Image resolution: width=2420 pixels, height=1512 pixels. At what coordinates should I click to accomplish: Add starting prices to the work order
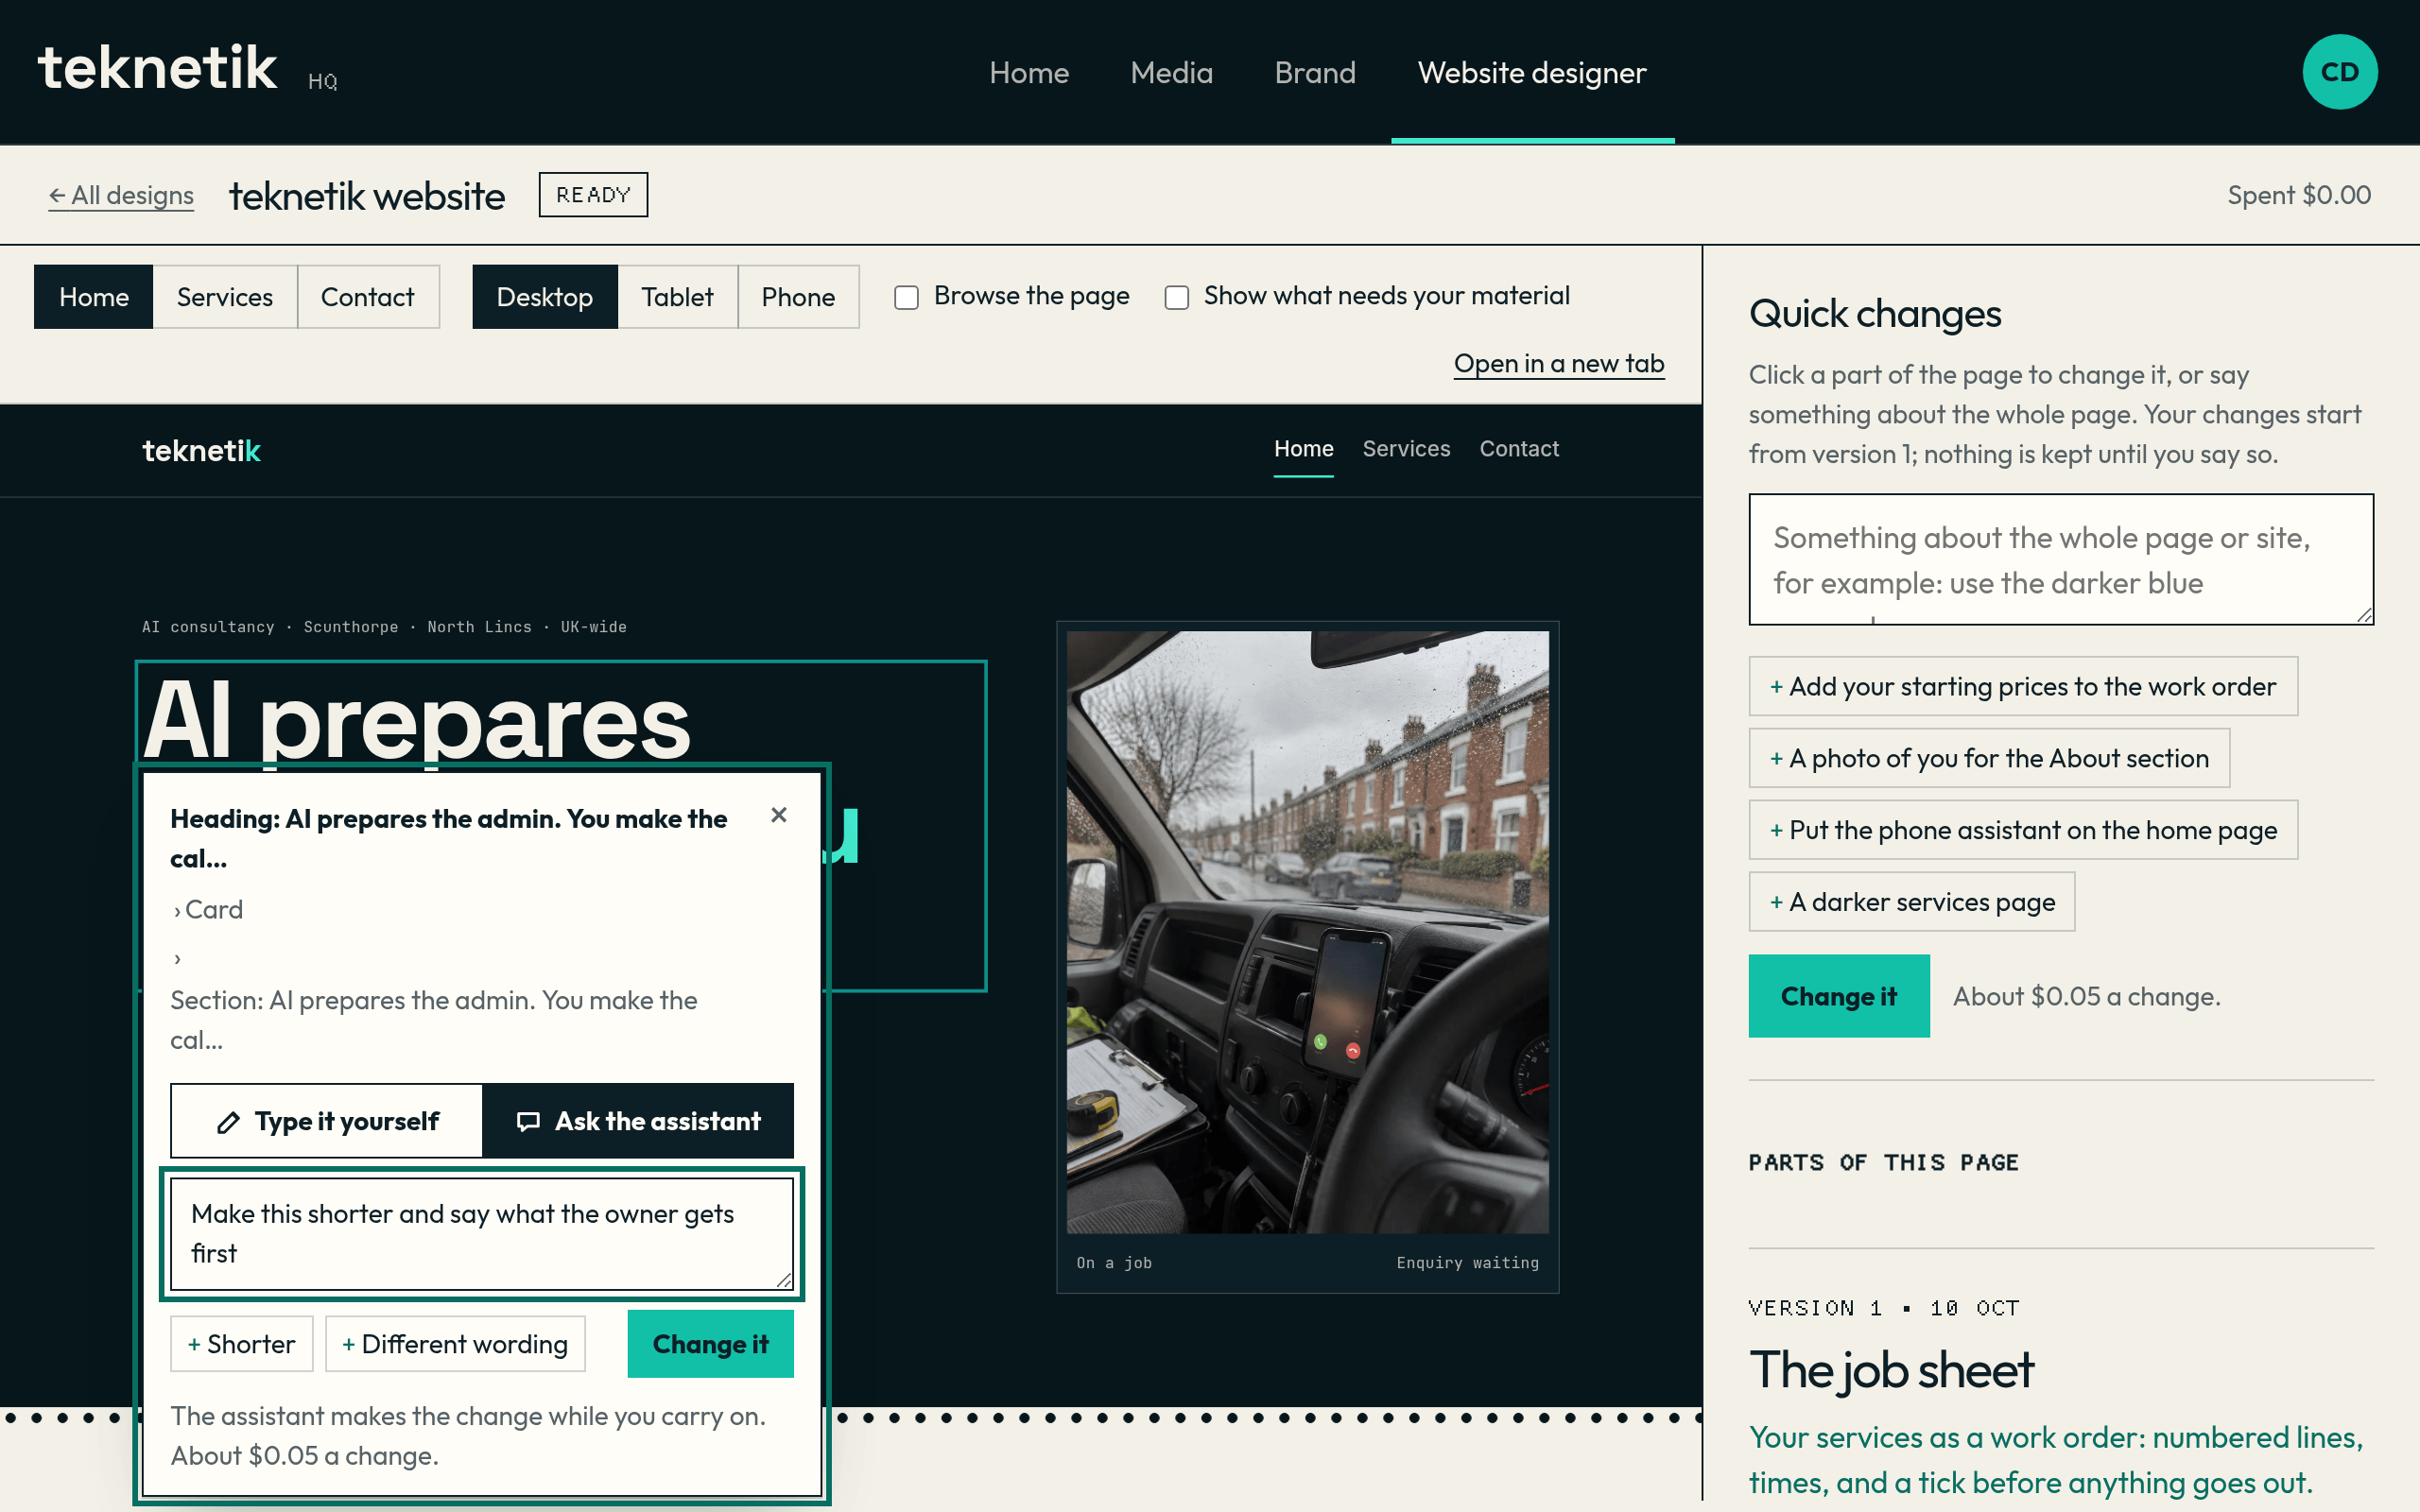point(2023,686)
